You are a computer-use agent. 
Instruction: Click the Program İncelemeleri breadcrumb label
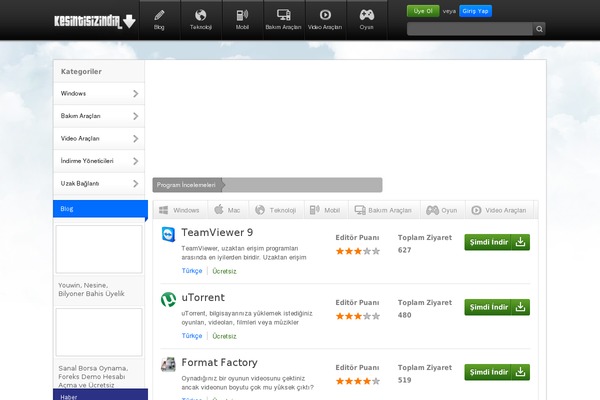click(186, 185)
